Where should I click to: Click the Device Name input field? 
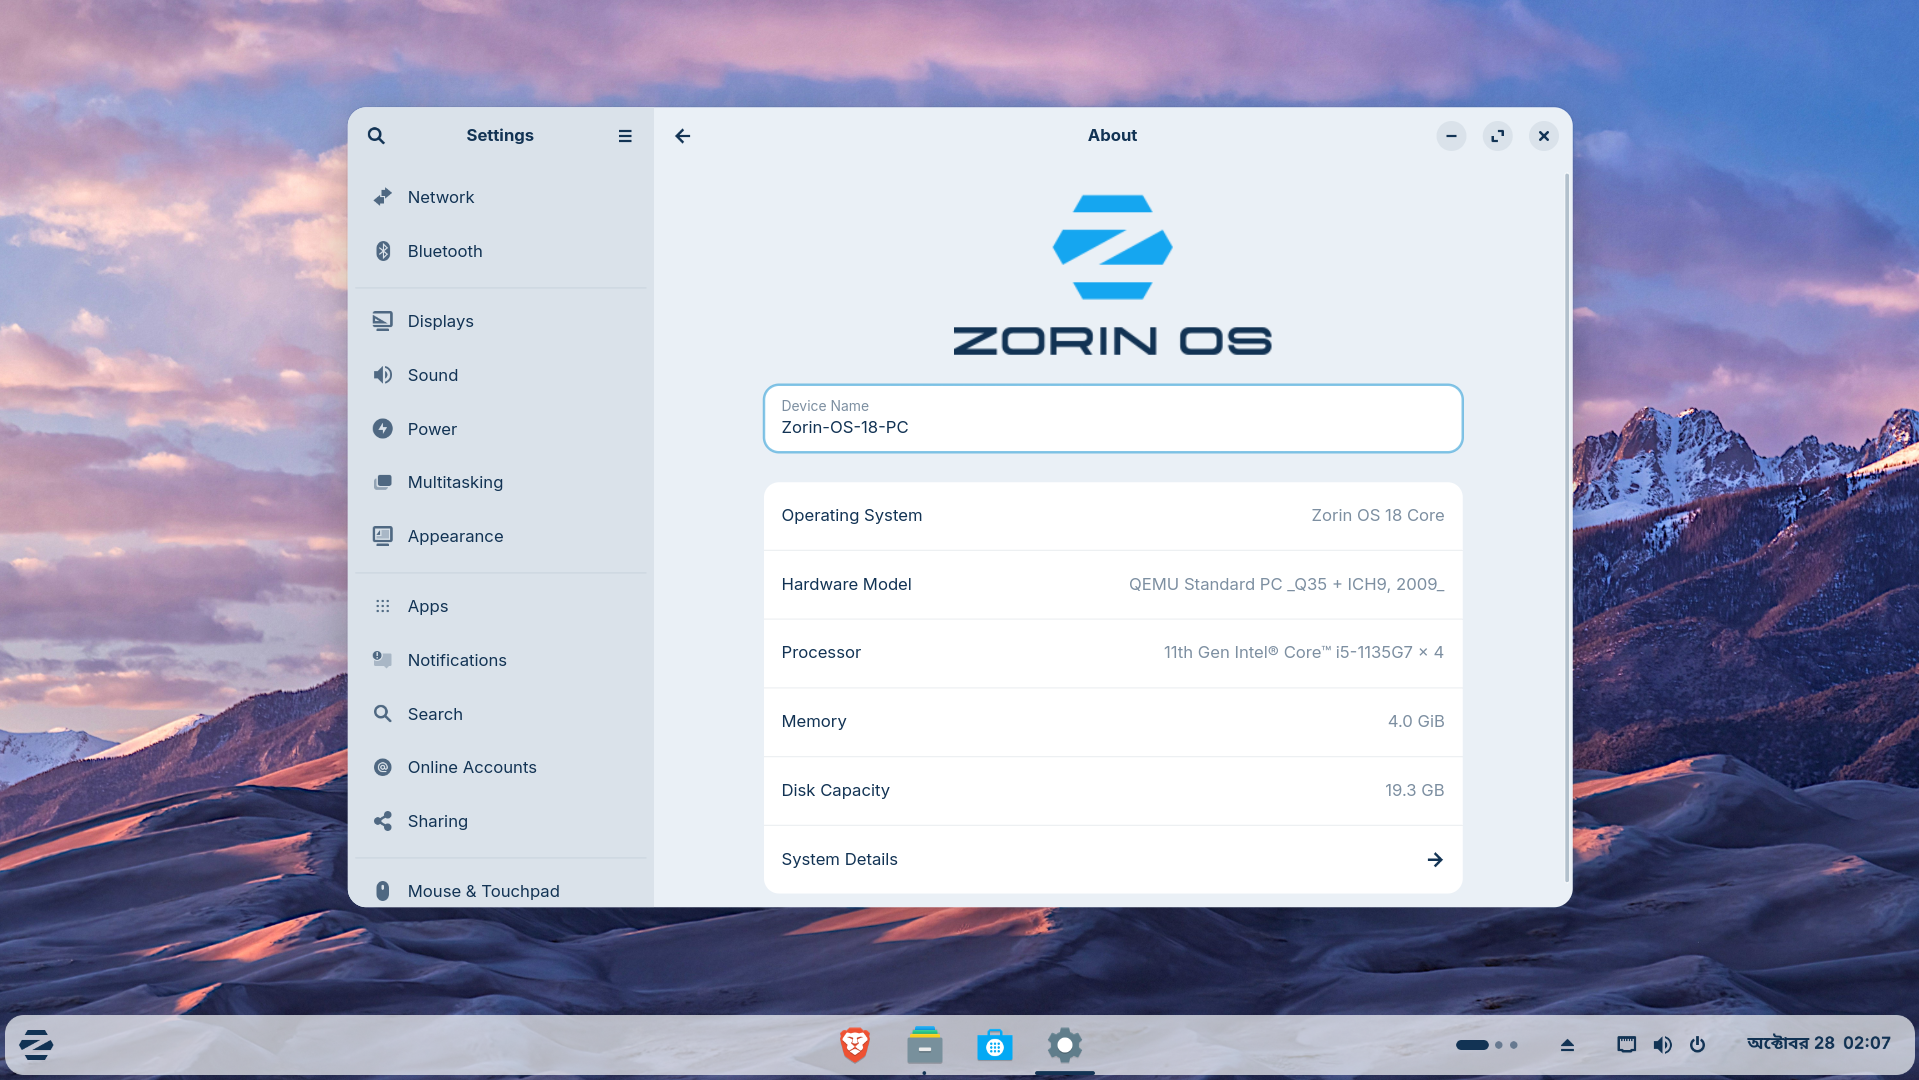click(1113, 418)
